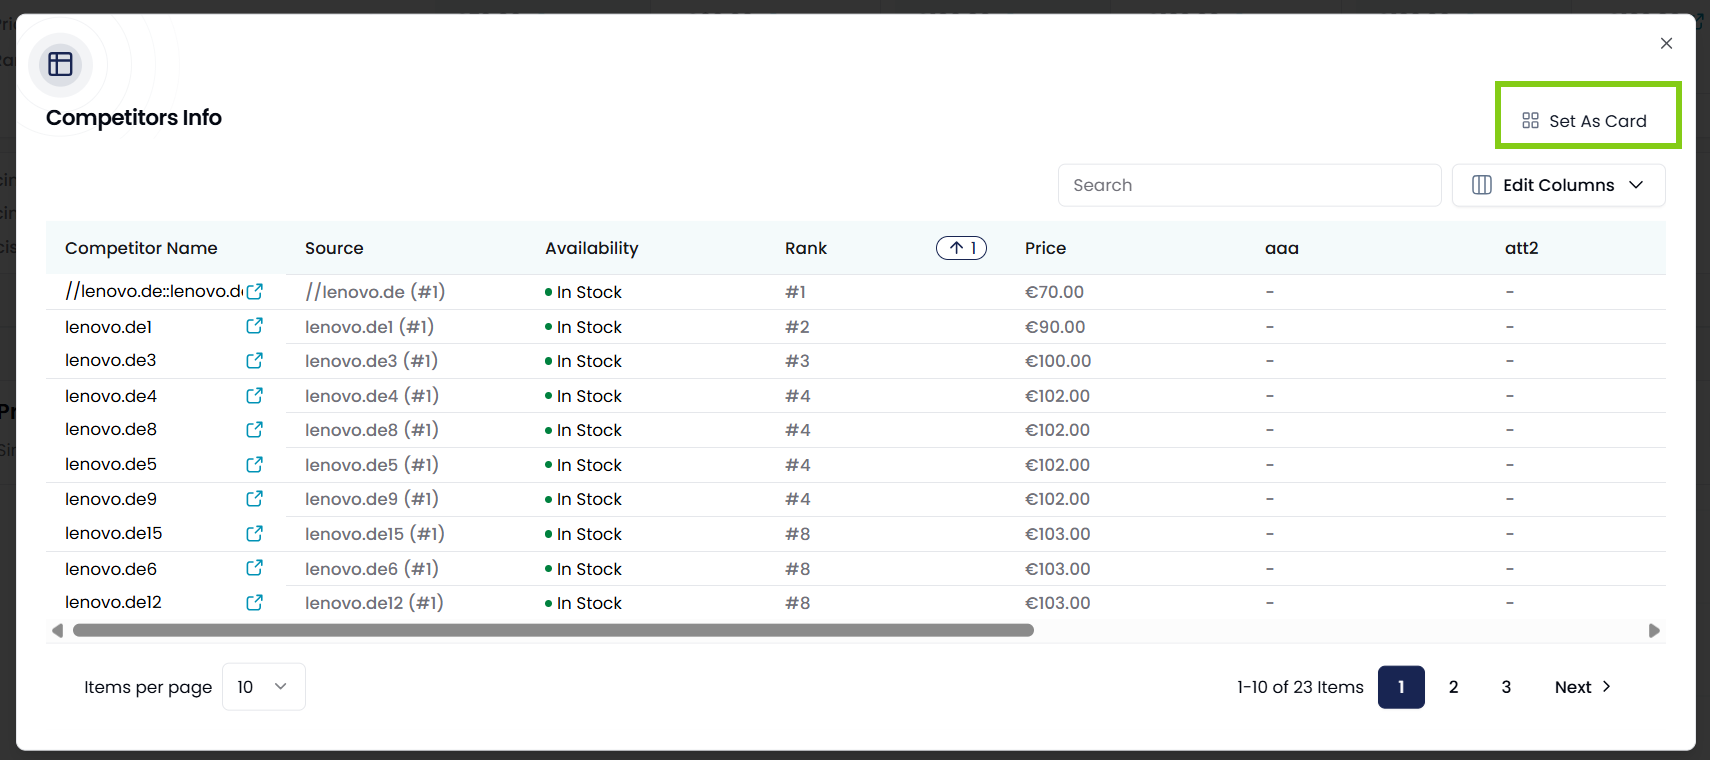This screenshot has height=760, width=1710.
Task: Open external link icon for lenovo.de6
Action: (255, 568)
